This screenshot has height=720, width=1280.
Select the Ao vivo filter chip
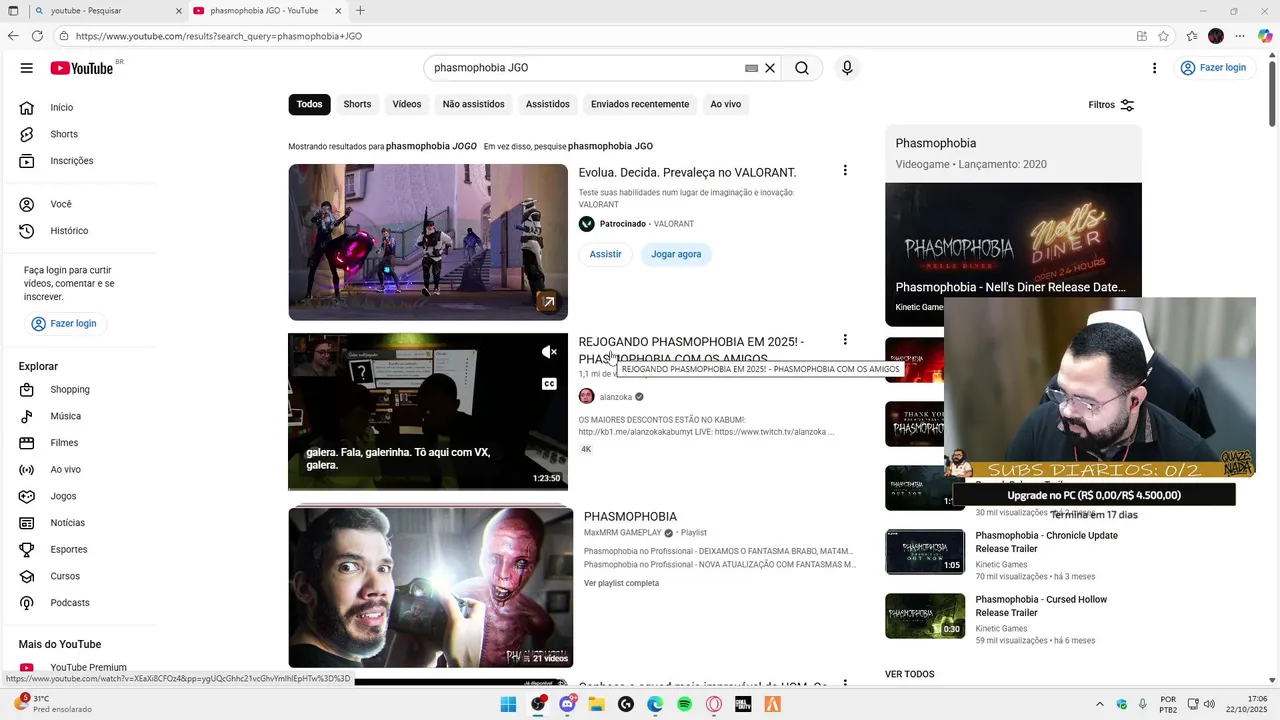(726, 104)
